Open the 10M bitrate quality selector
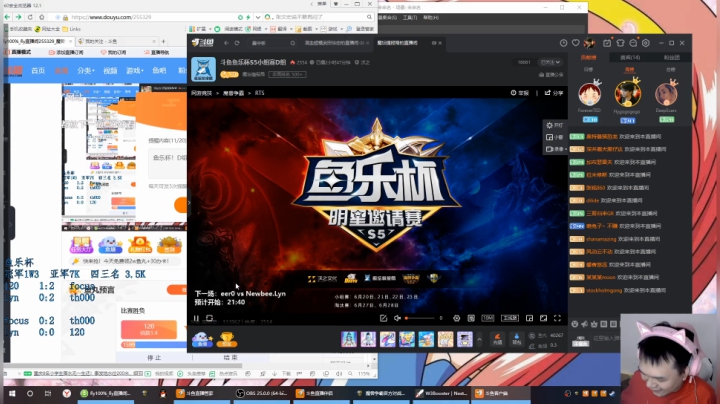 click(488, 318)
